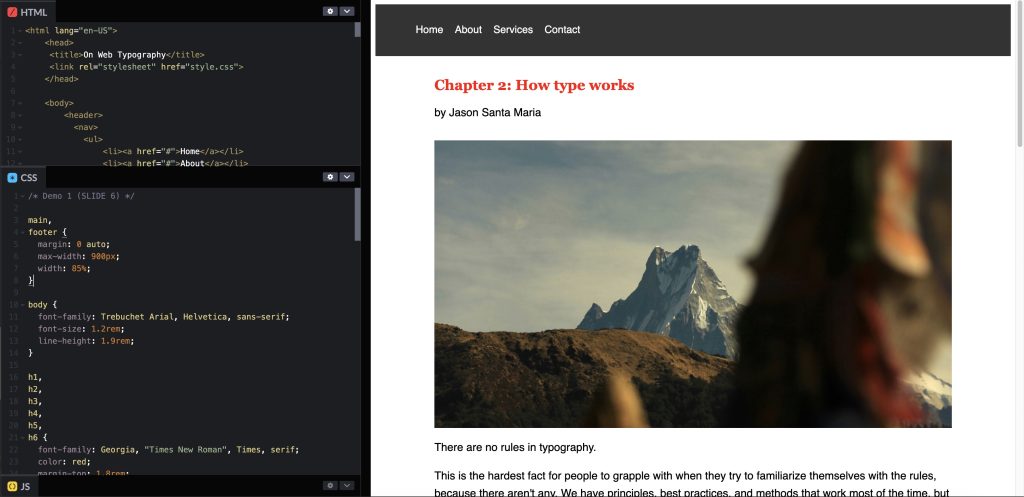Click the 'line-height: 1.9rem;' CSS line

[86, 341]
